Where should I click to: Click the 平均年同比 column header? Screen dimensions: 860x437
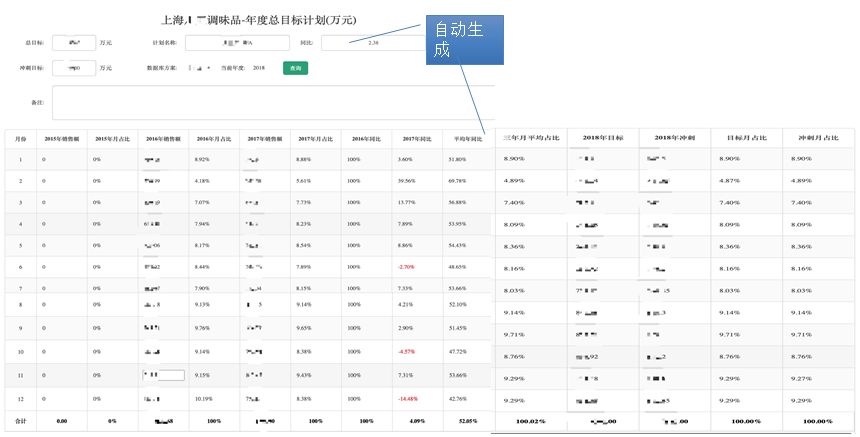coord(468,139)
